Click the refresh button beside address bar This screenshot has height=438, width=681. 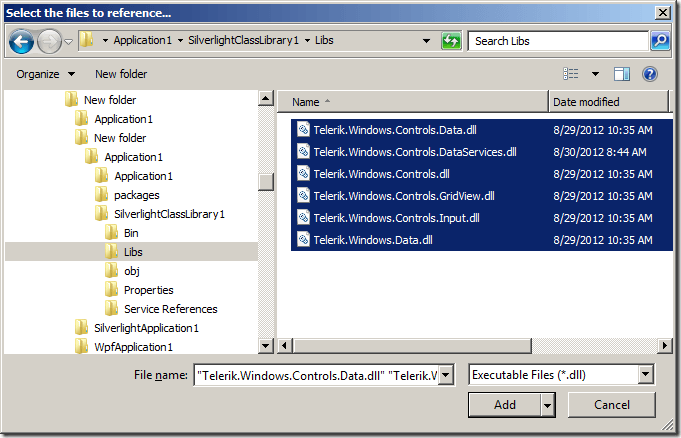pos(452,41)
